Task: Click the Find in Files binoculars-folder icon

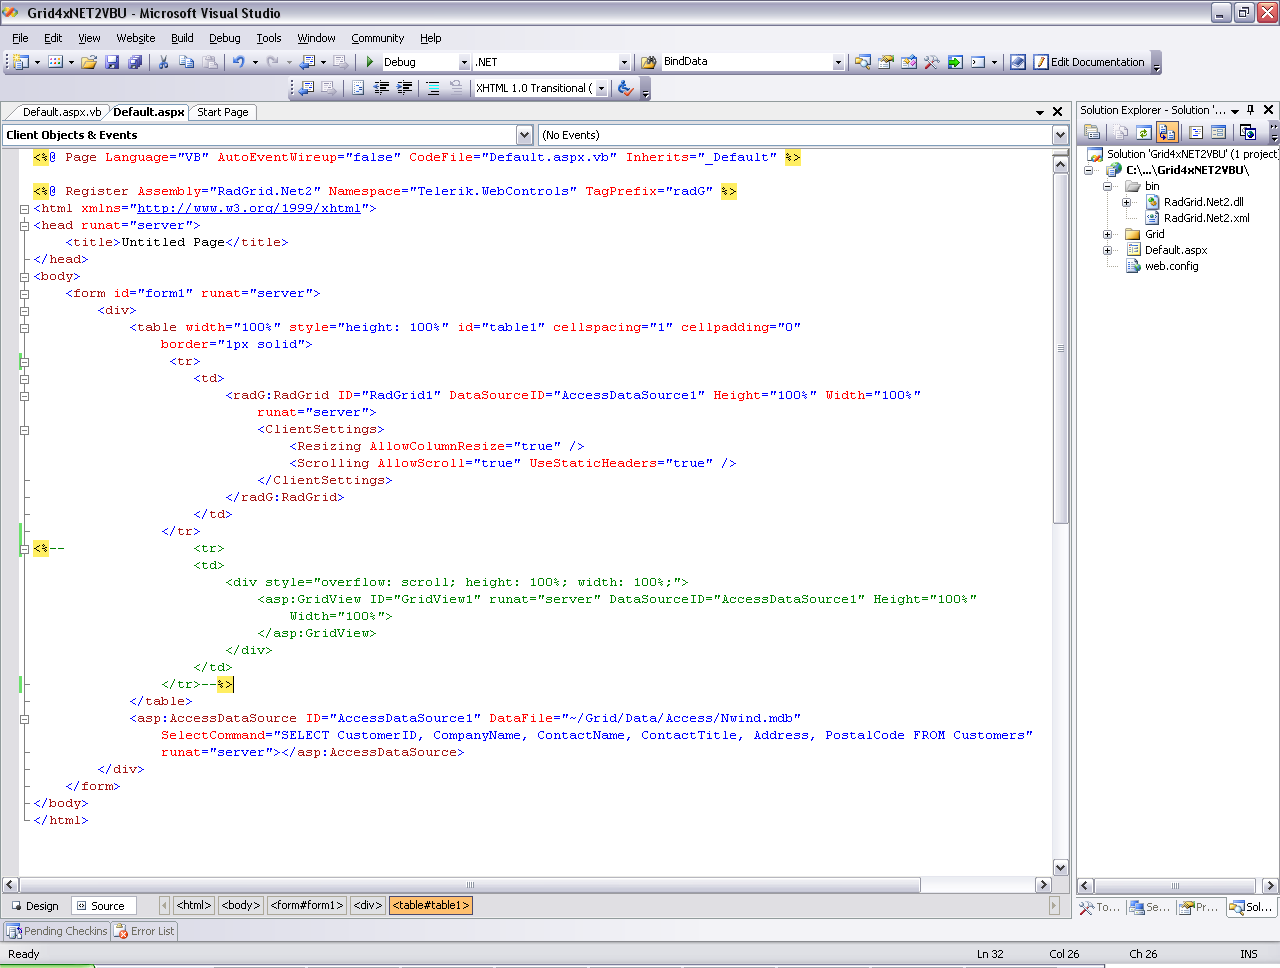Action: point(648,62)
